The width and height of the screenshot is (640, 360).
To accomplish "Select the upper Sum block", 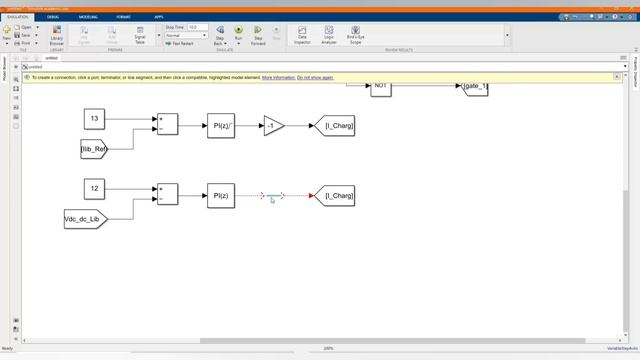I will pyautogui.click(x=168, y=124).
